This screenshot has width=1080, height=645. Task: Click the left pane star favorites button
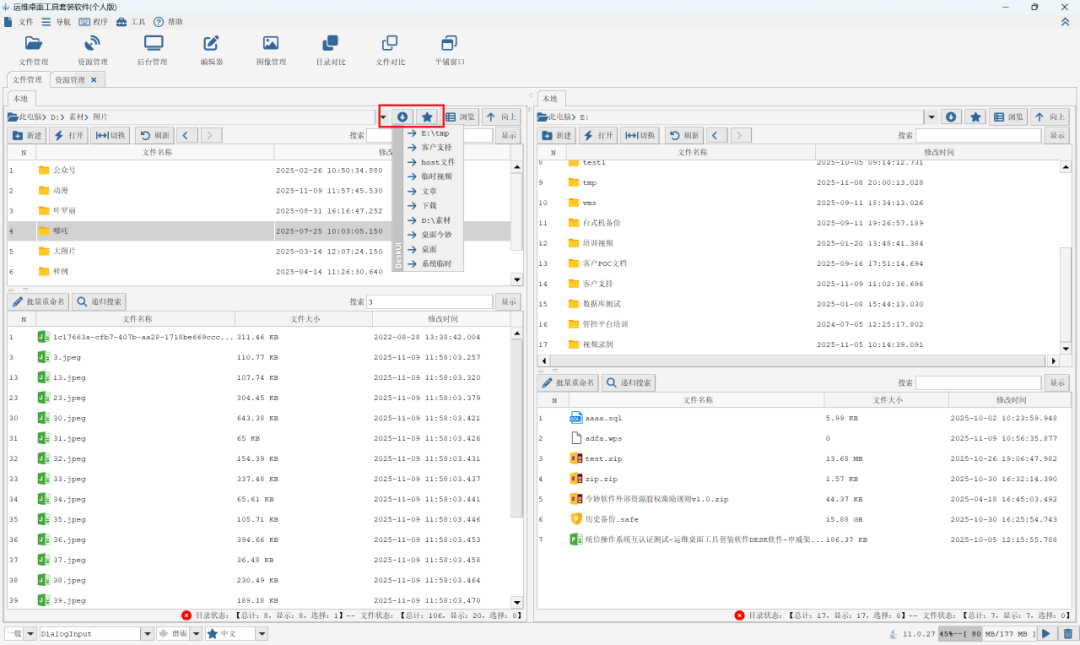(427, 117)
